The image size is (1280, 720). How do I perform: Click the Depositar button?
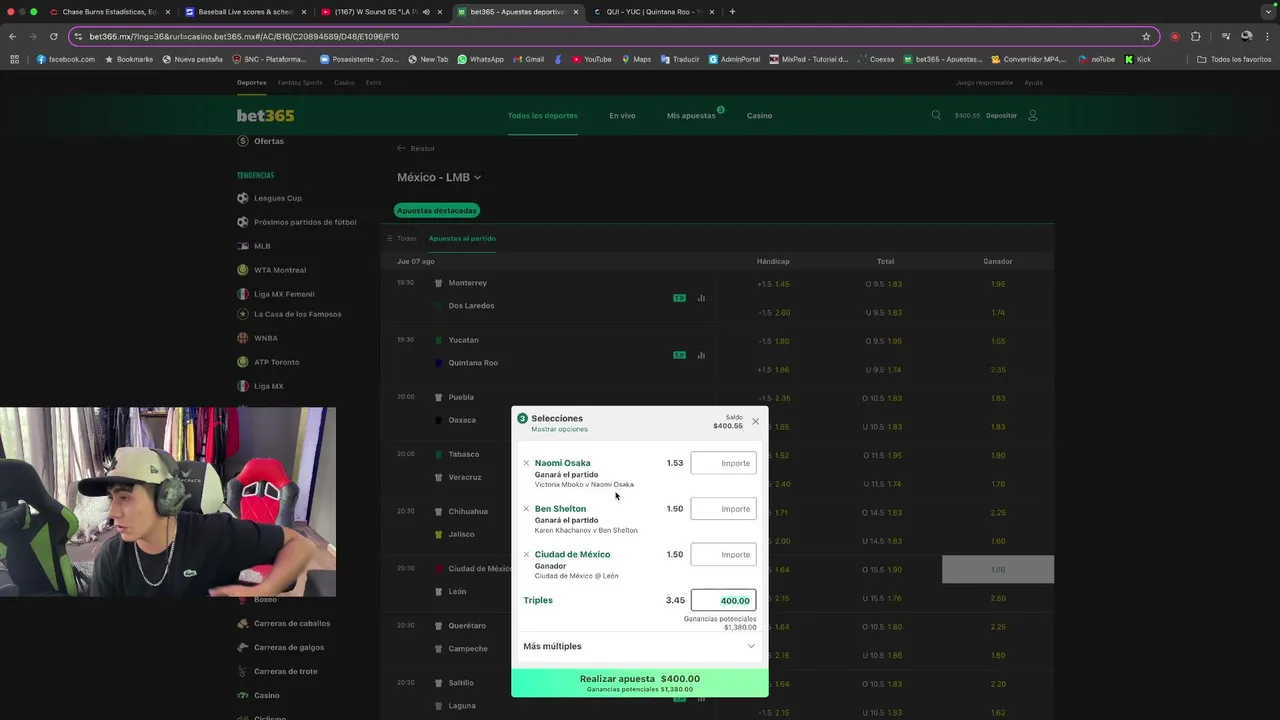pyautogui.click(x=1001, y=115)
